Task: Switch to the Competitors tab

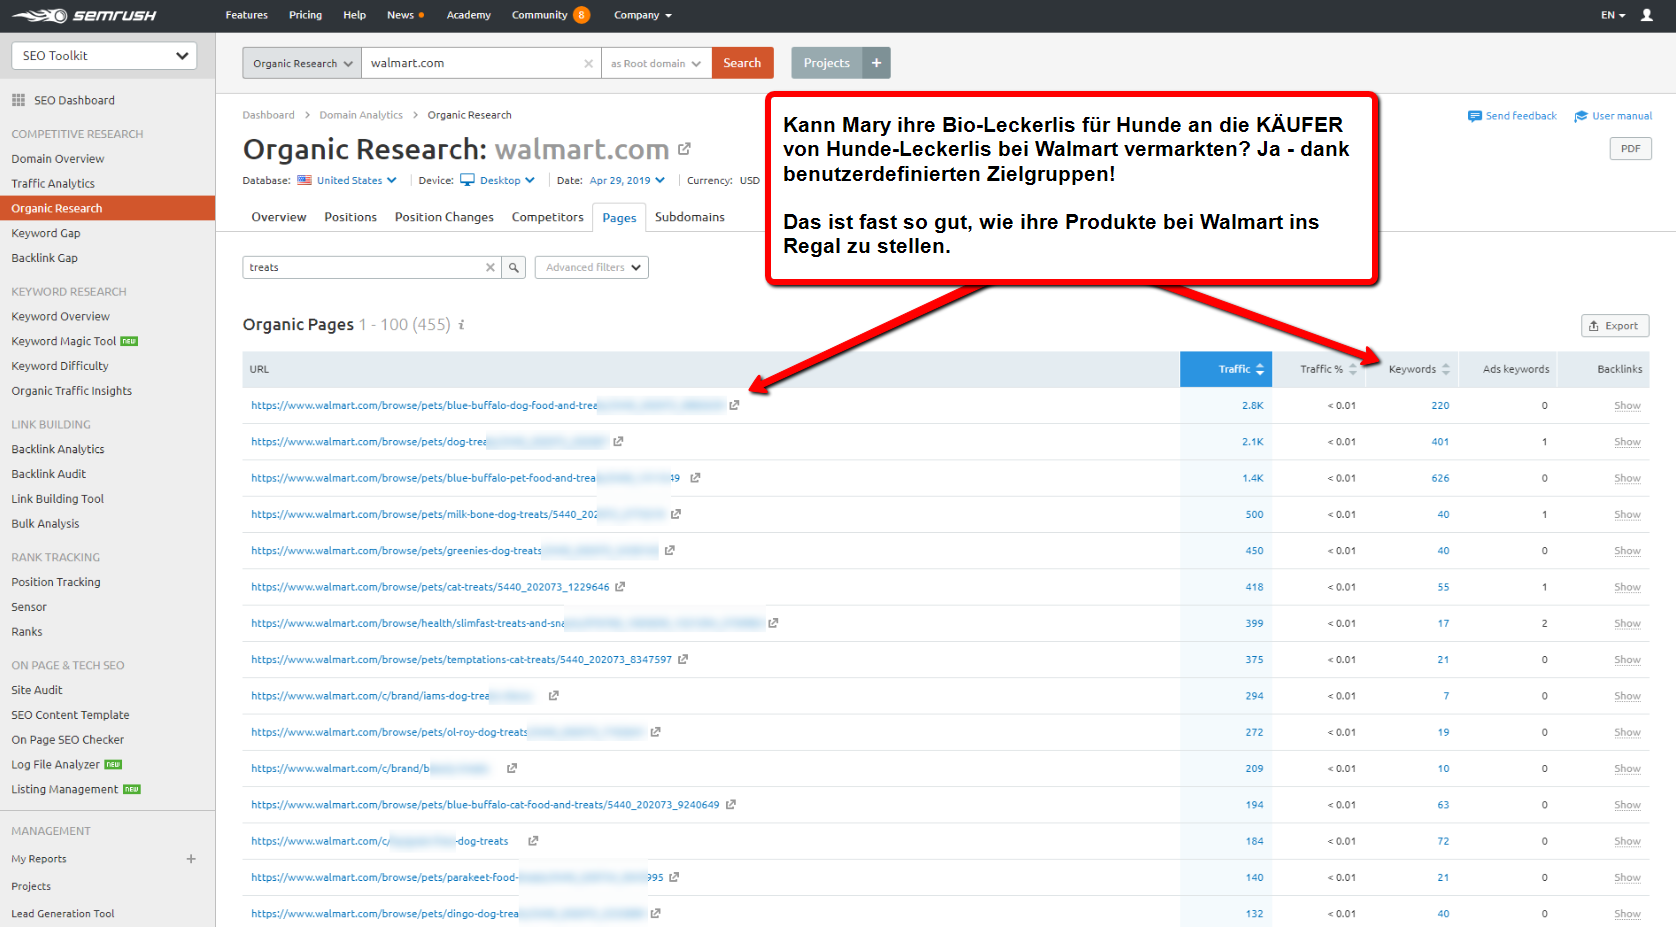Action: [547, 217]
